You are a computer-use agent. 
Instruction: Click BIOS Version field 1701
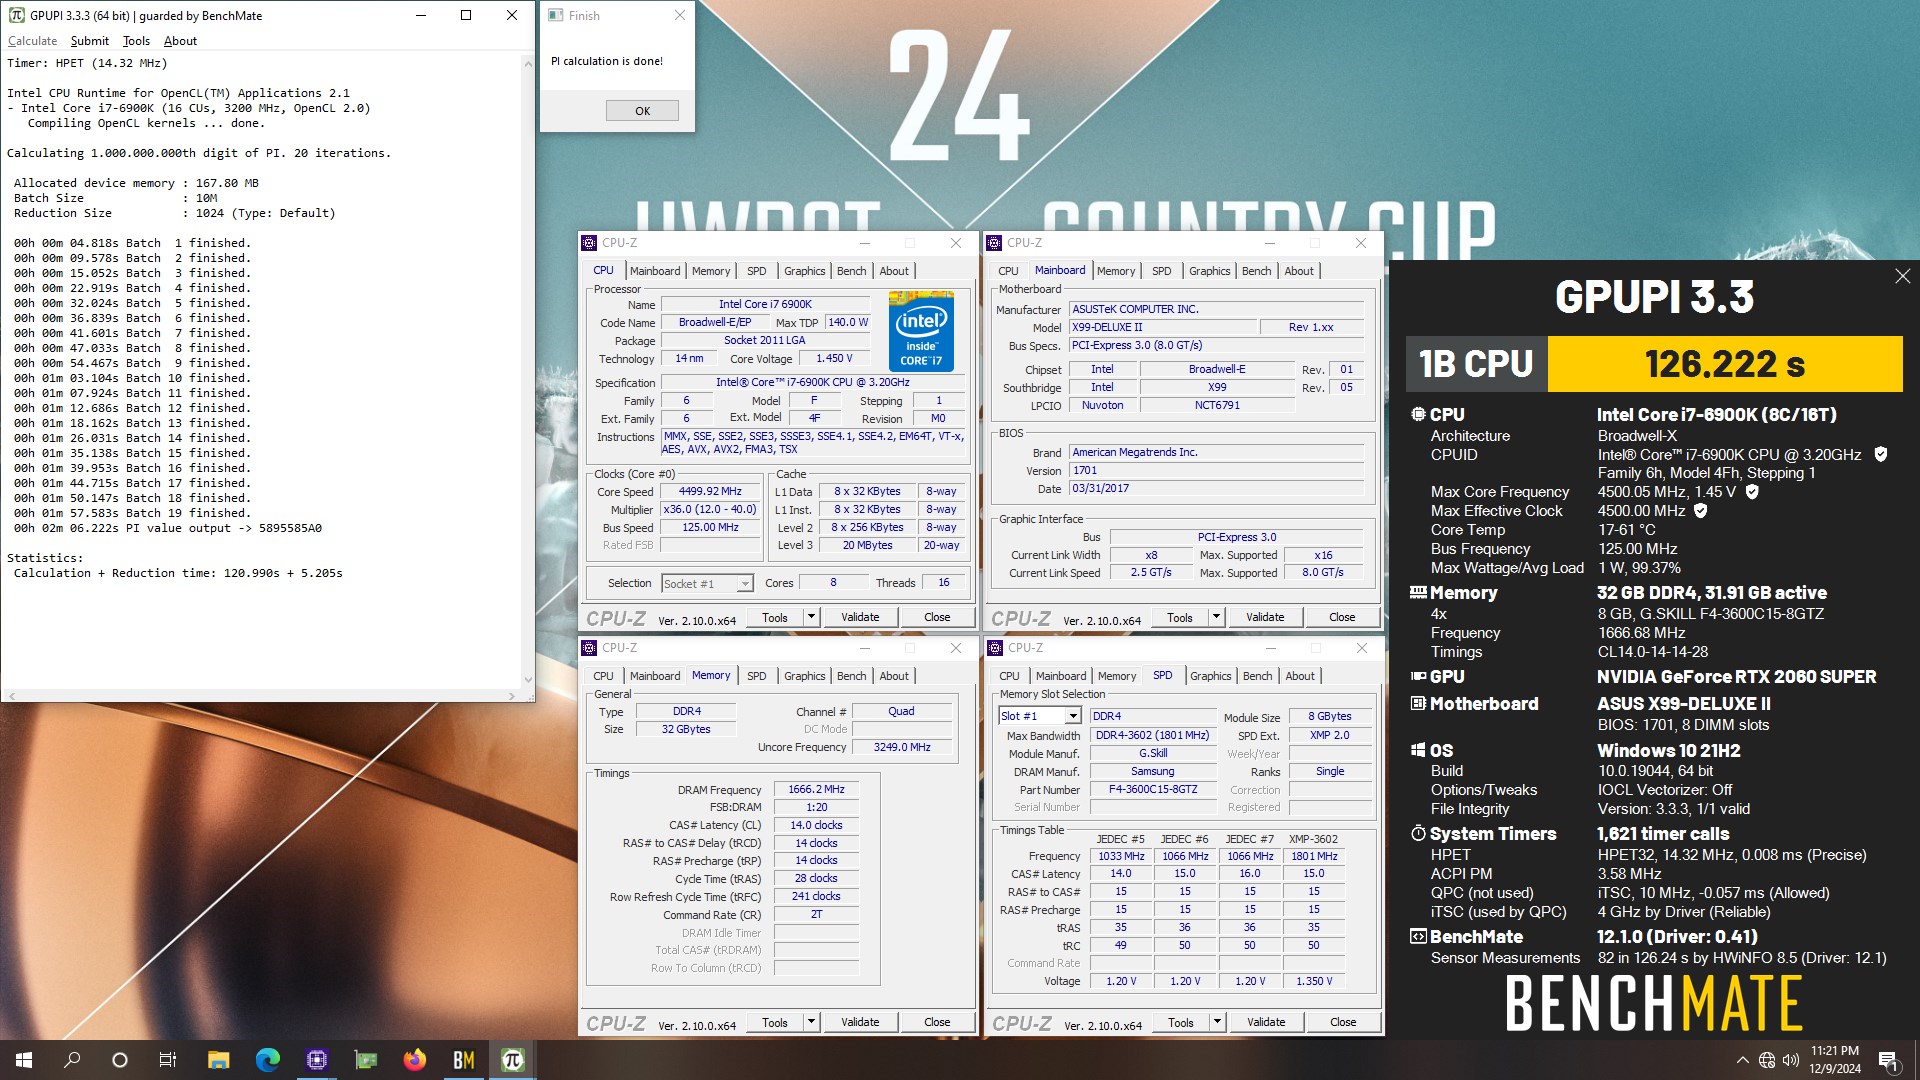pos(1217,471)
